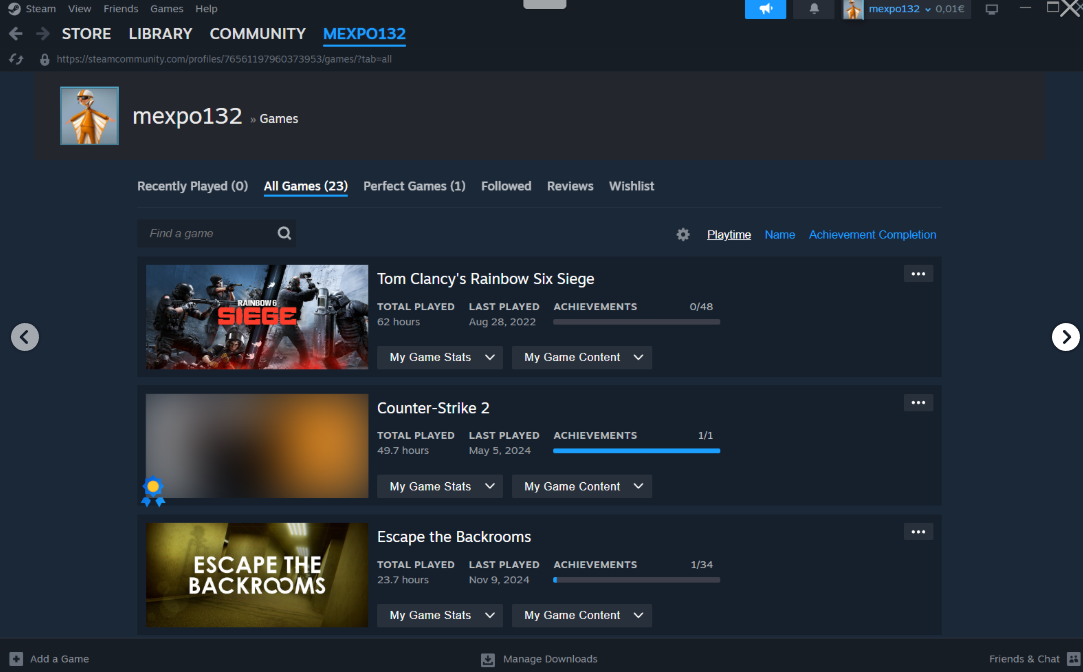This screenshot has height=672, width=1083.
Task: Open the MEXPO132 profile section
Action: point(364,34)
